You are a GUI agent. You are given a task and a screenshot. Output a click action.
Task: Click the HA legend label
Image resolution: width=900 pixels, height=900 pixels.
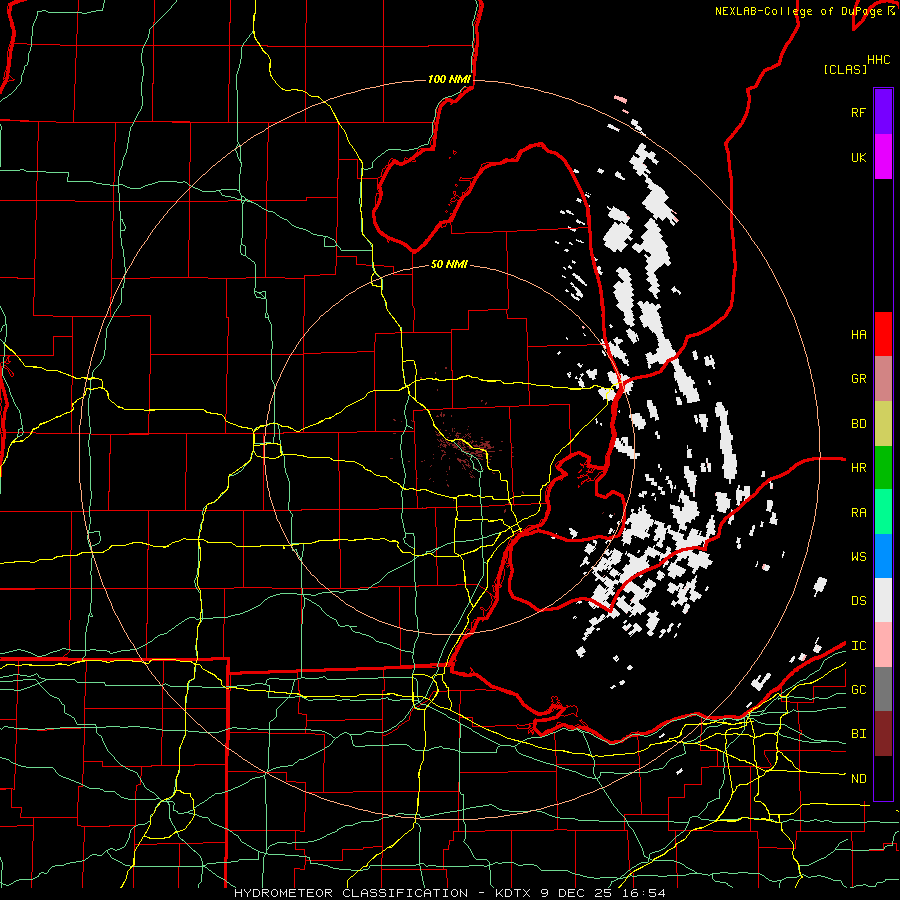point(858,334)
